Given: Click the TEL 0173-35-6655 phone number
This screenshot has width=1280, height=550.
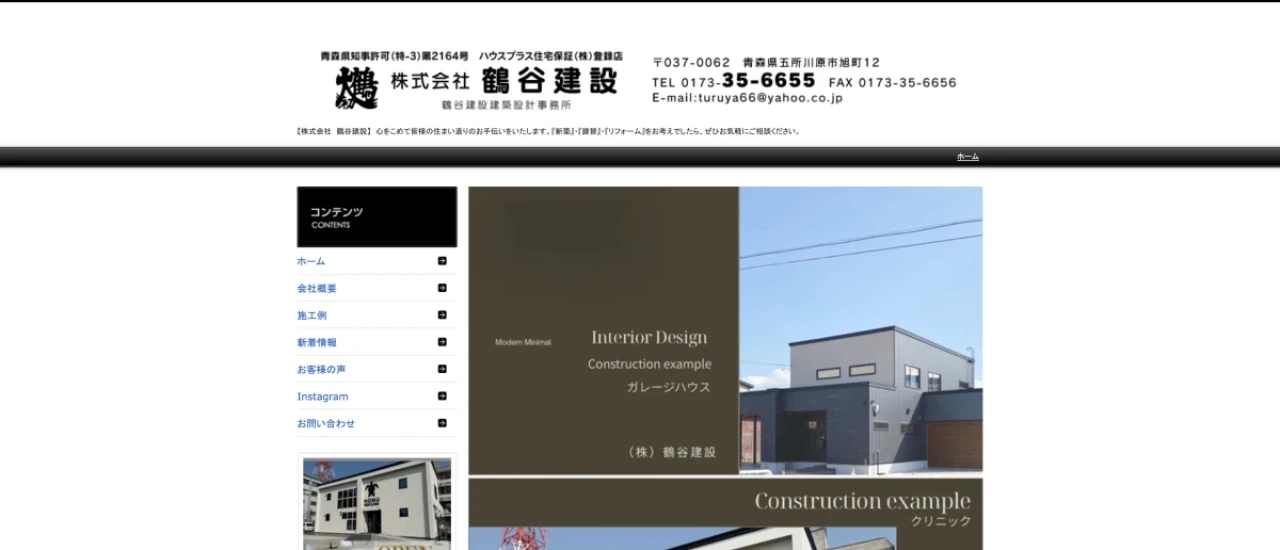Looking at the screenshot, I should coord(734,81).
